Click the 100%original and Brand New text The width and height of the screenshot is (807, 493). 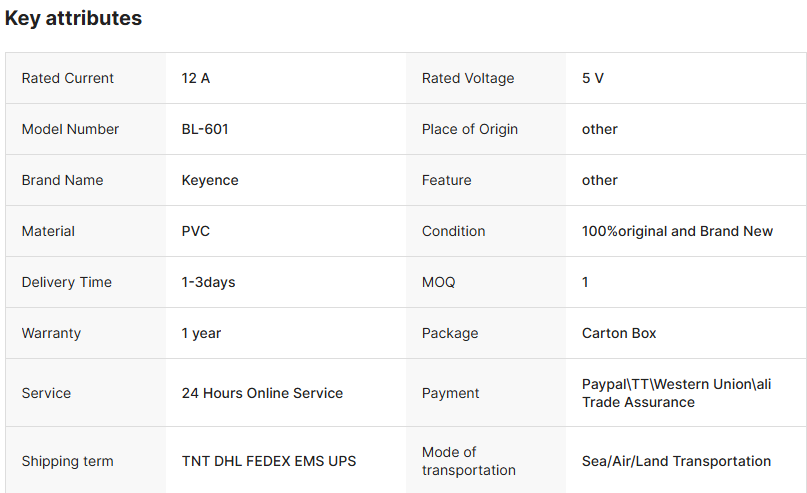(677, 231)
